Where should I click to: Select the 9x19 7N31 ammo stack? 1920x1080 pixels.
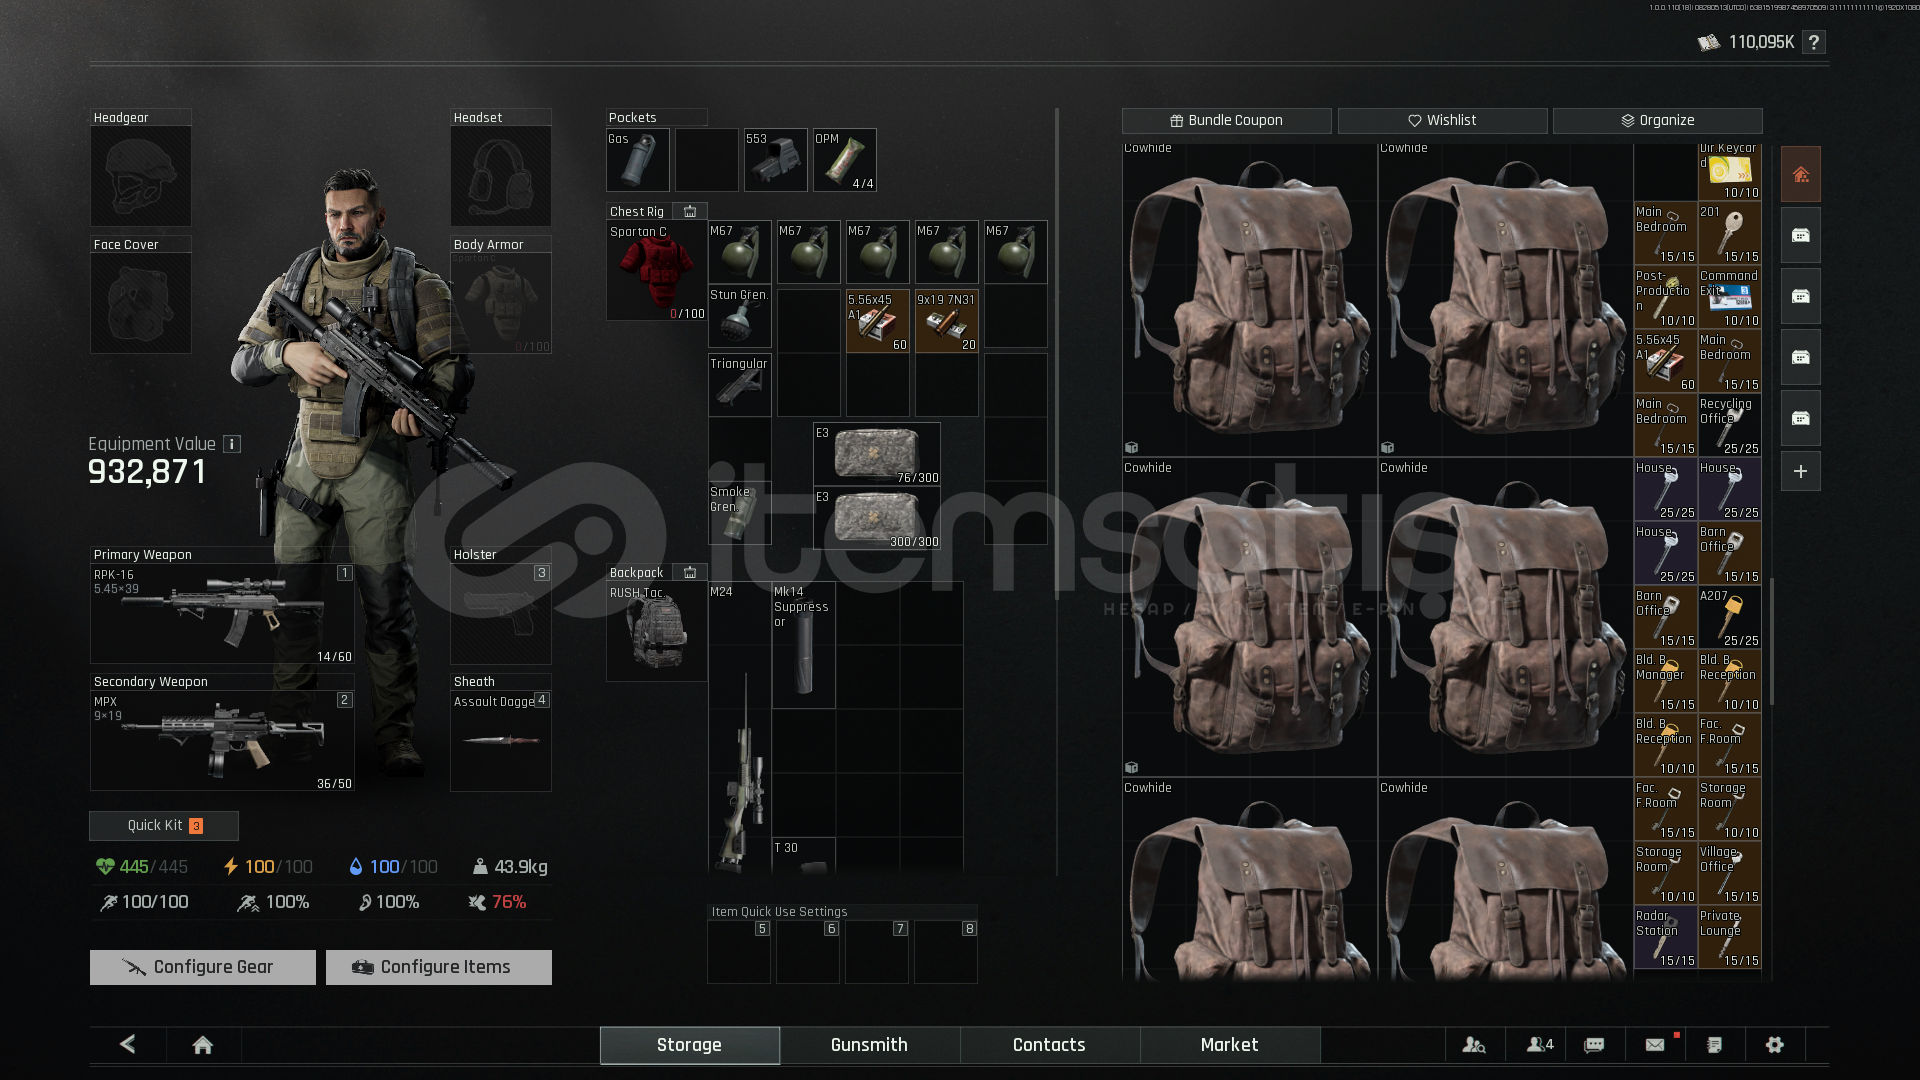click(946, 321)
